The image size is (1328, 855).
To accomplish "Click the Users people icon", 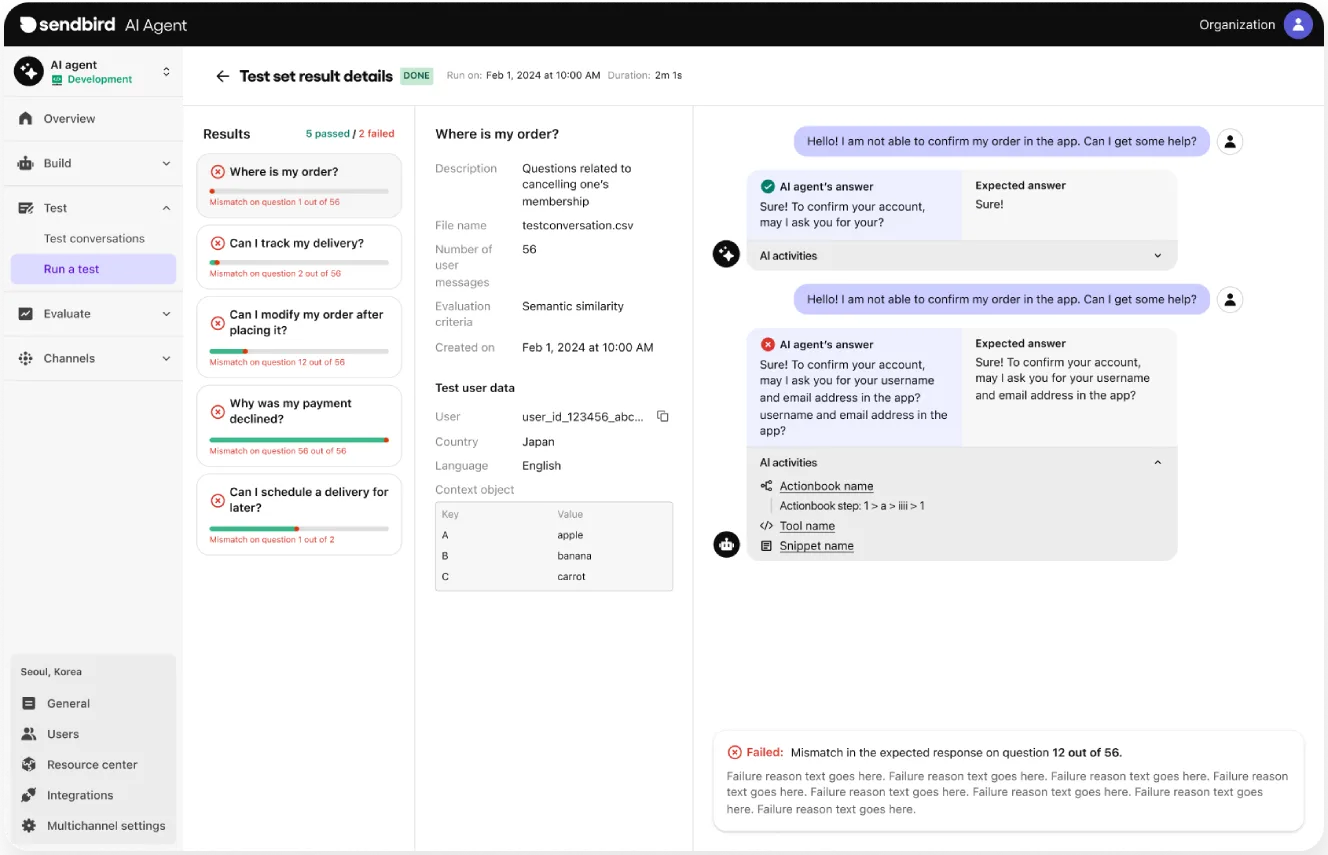I will (28, 734).
